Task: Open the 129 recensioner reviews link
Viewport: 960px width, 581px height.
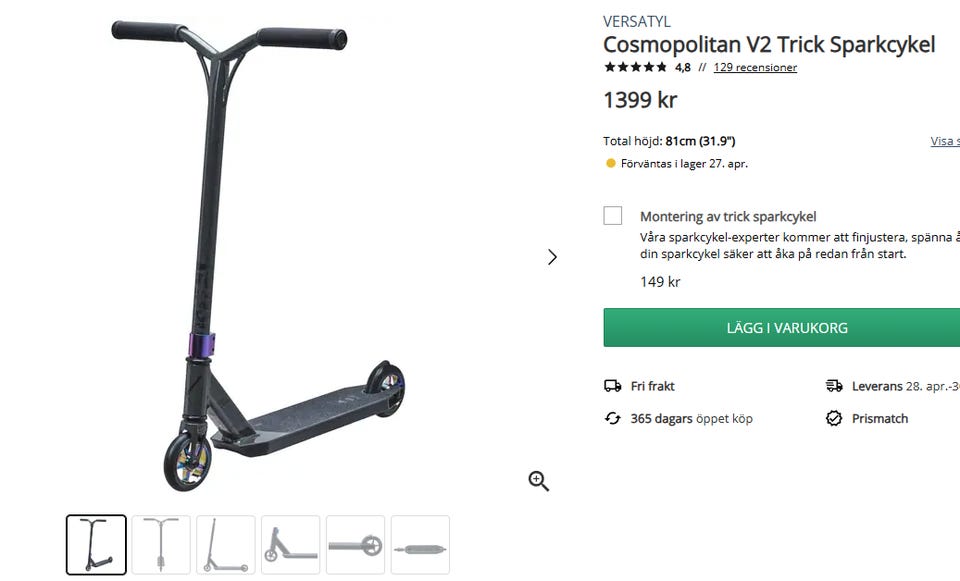Action: pyautogui.click(x=756, y=67)
